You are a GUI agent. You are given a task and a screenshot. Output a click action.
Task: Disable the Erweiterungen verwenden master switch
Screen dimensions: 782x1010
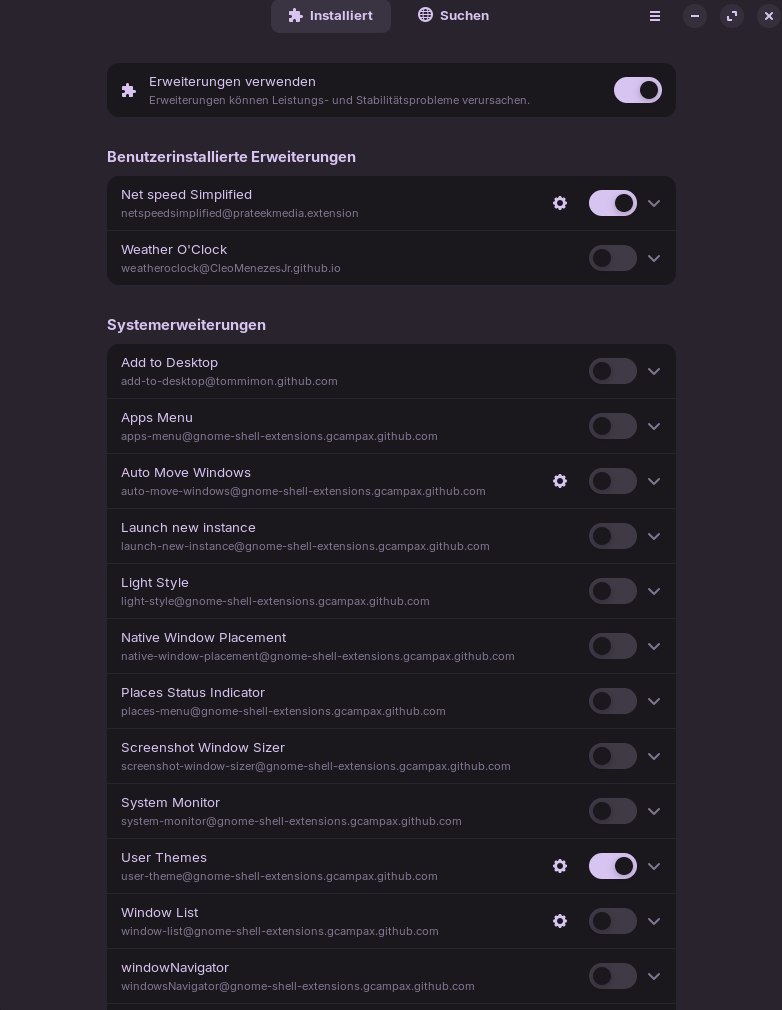(637, 90)
